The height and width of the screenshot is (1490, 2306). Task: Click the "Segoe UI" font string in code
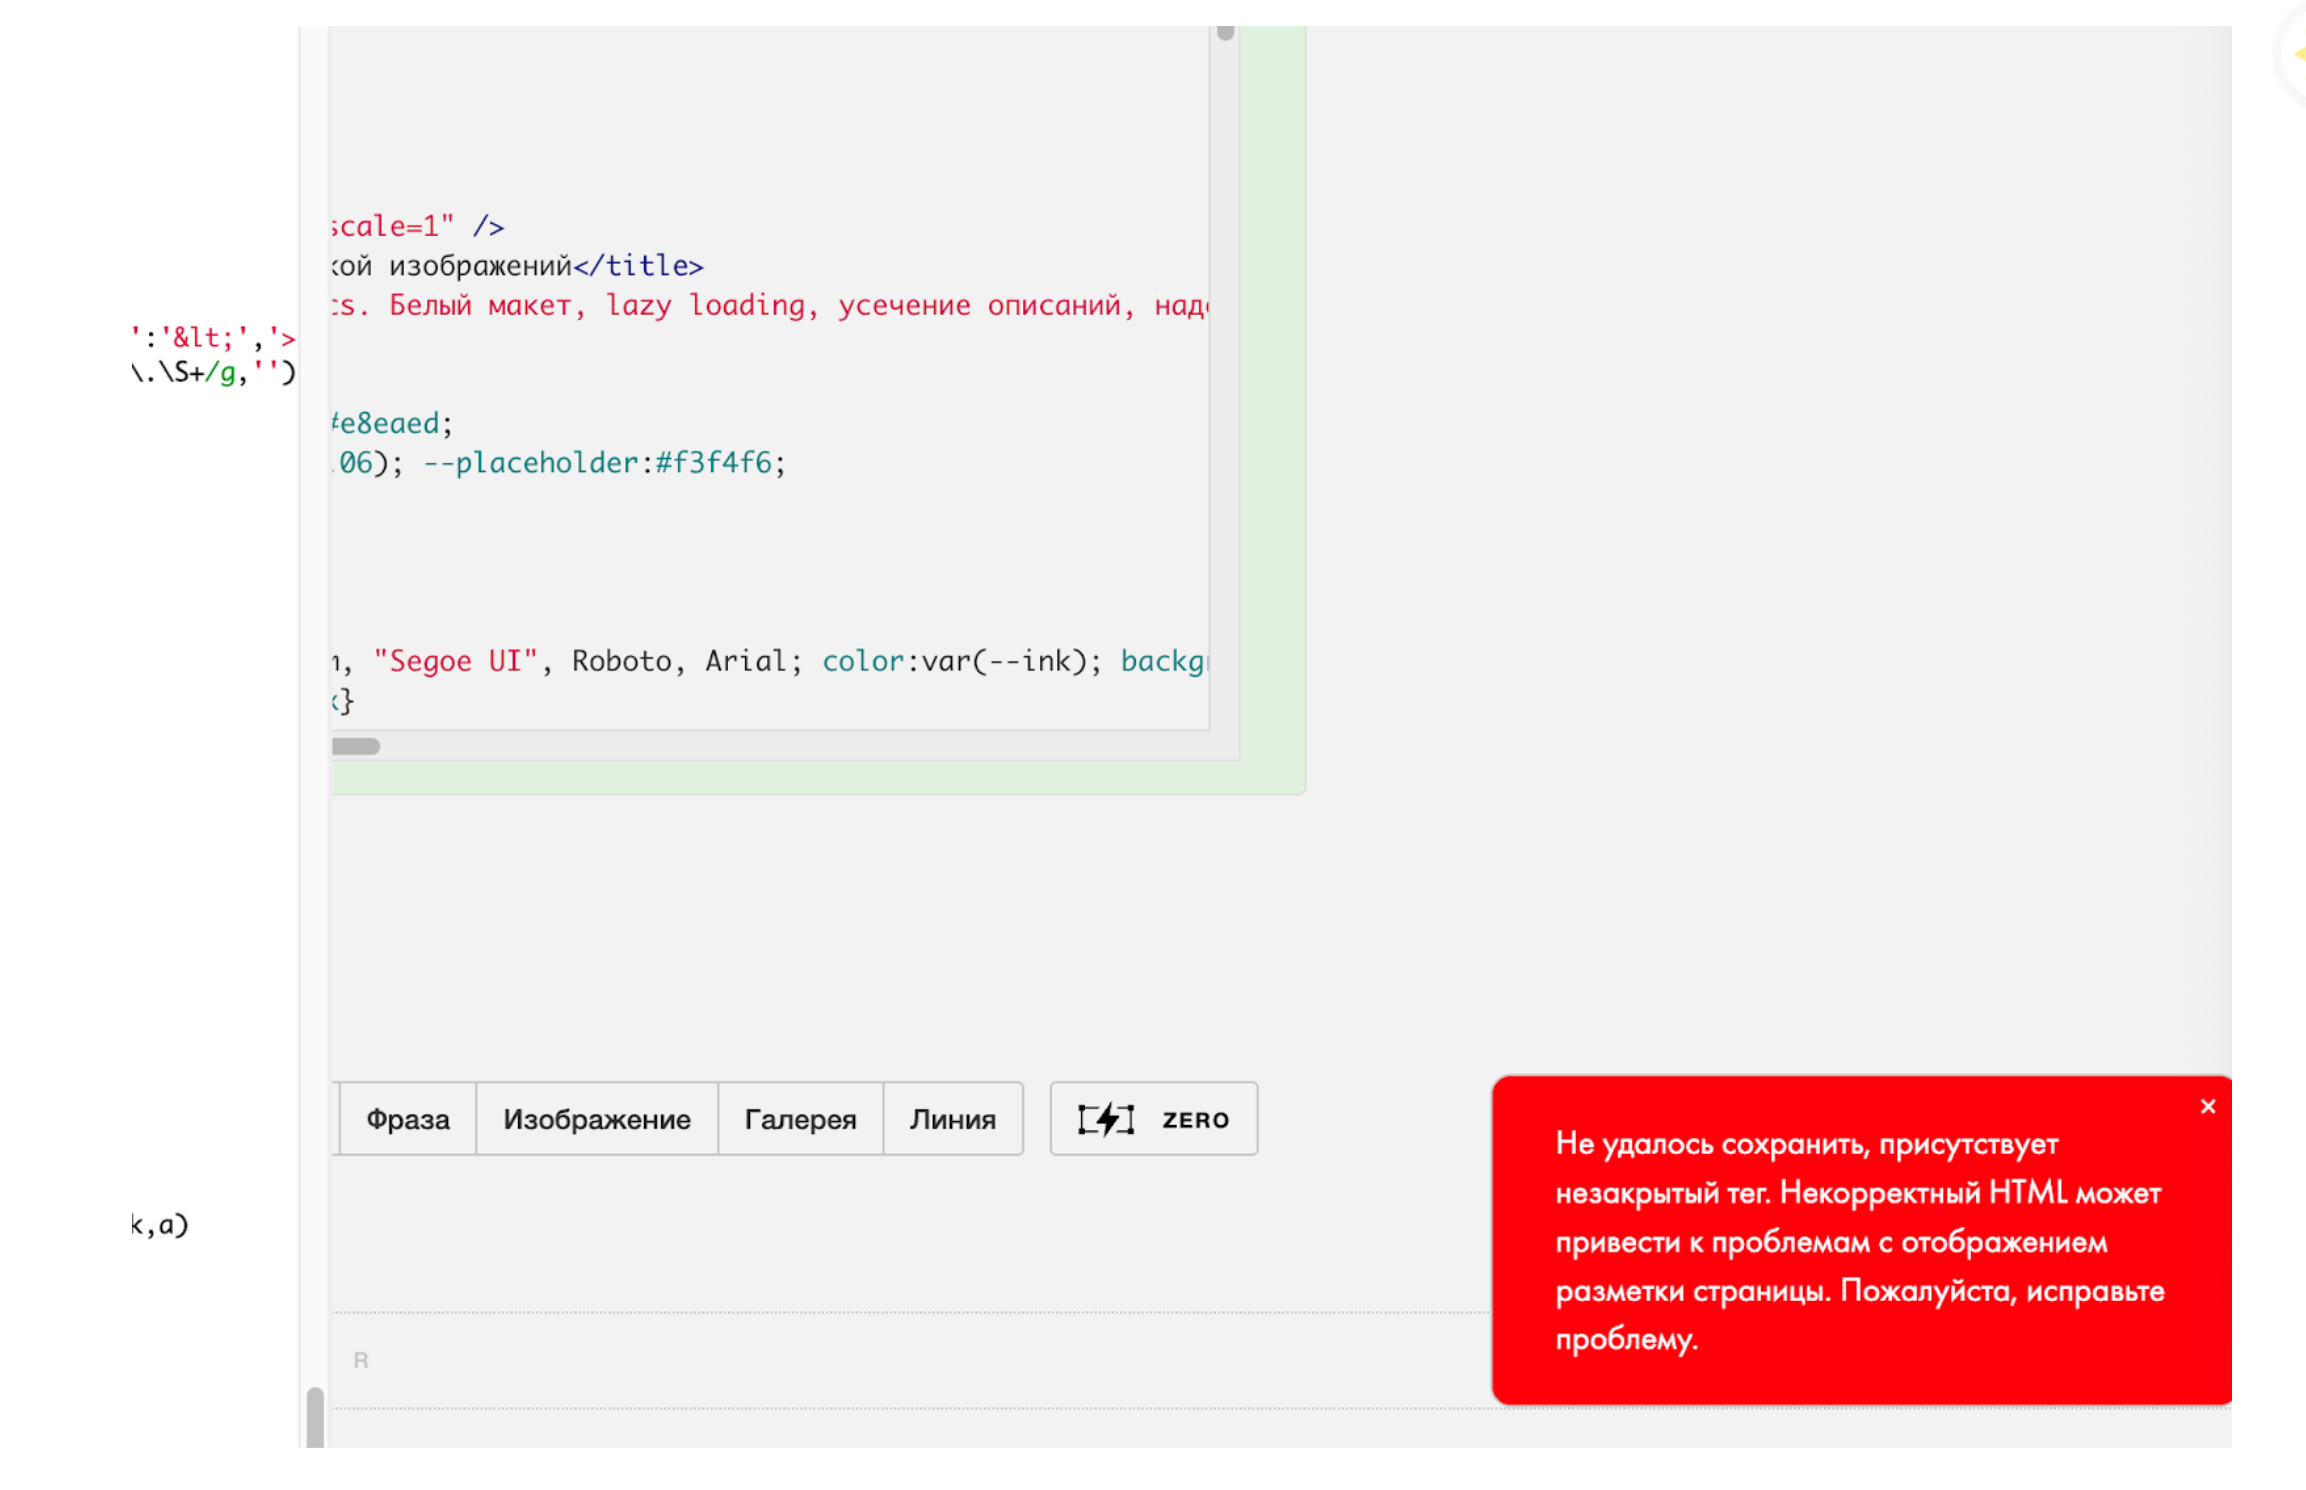pyautogui.click(x=455, y=661)
